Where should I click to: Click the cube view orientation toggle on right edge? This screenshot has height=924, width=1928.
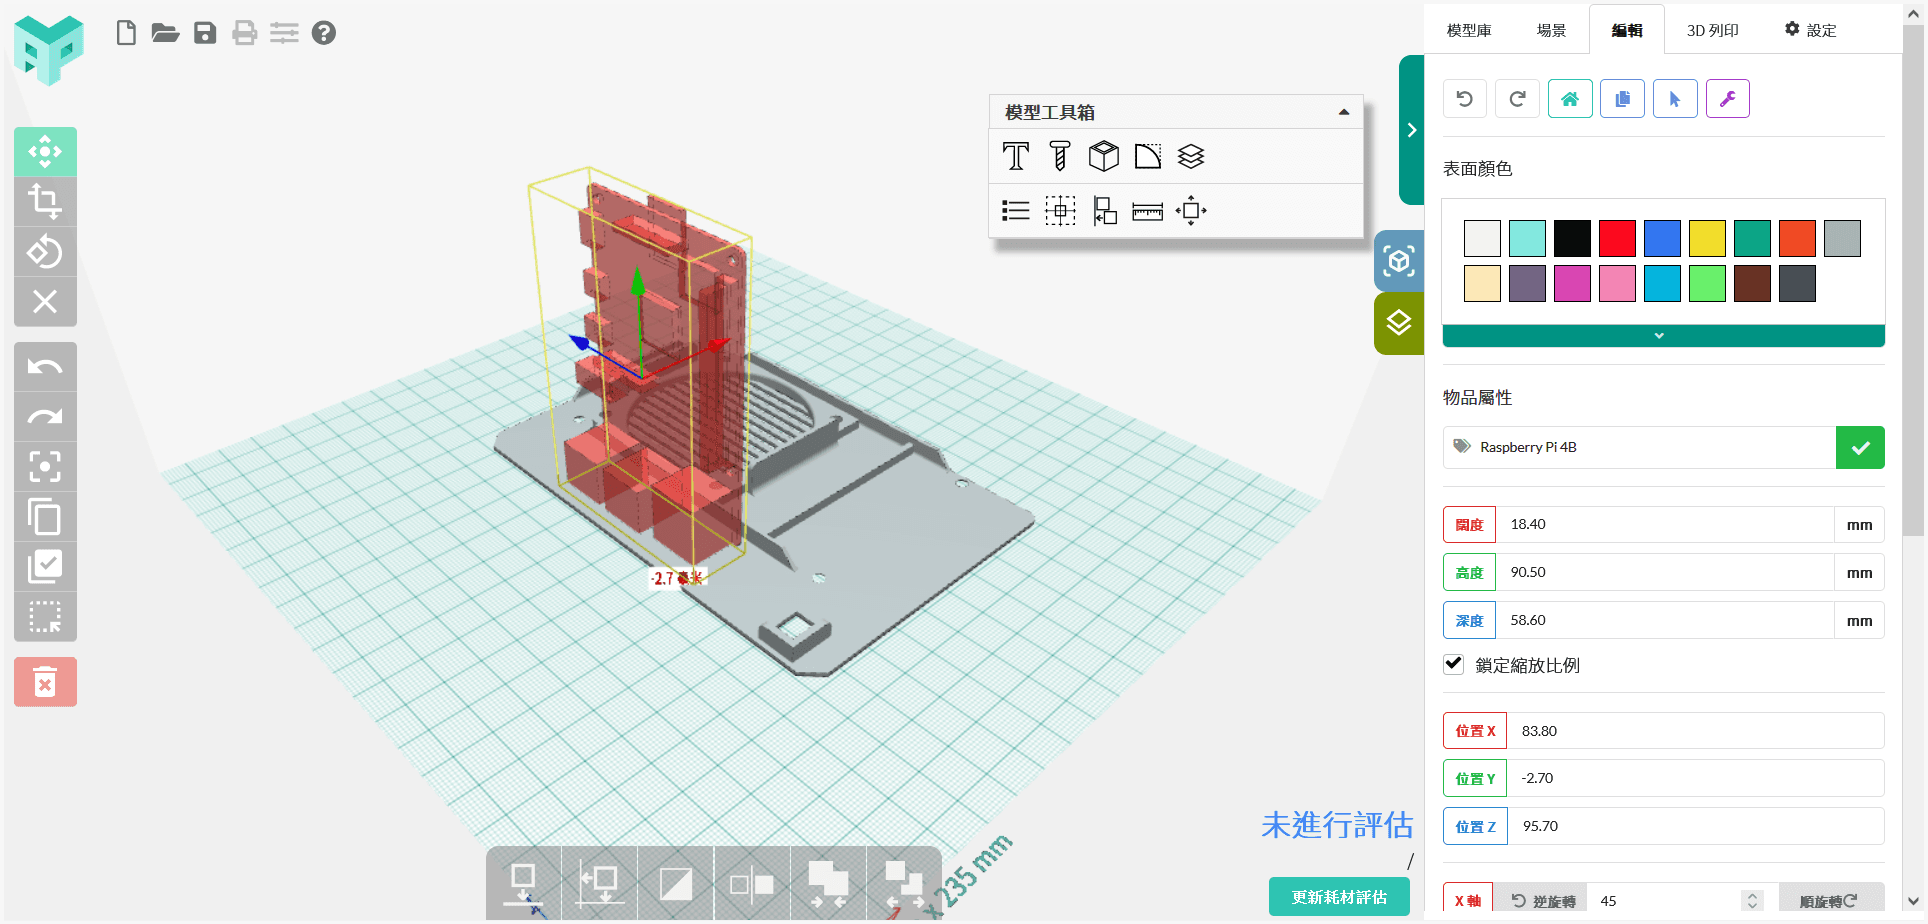tap(1398, 260)
